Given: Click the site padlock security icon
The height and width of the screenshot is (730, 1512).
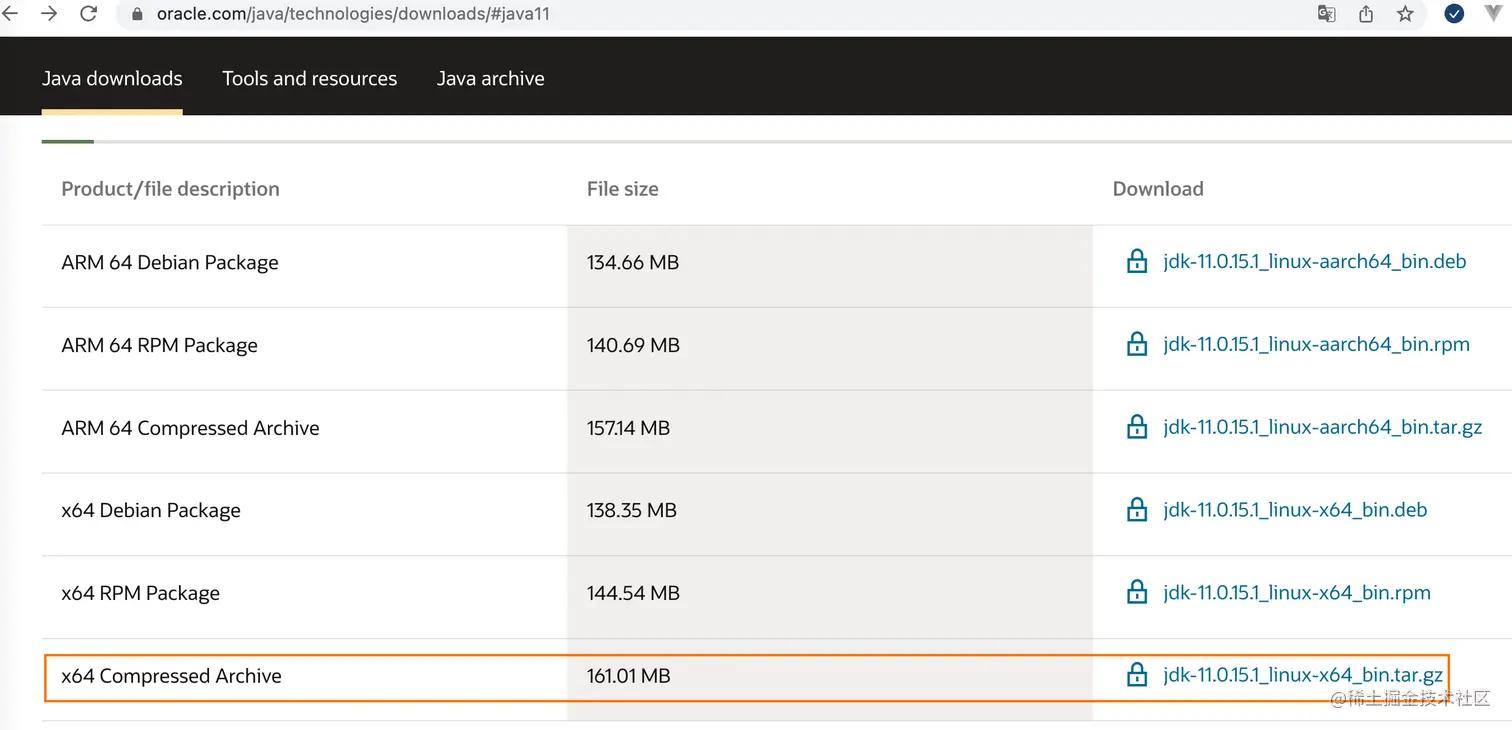Looking at the screenshot, I should [138, 14].
